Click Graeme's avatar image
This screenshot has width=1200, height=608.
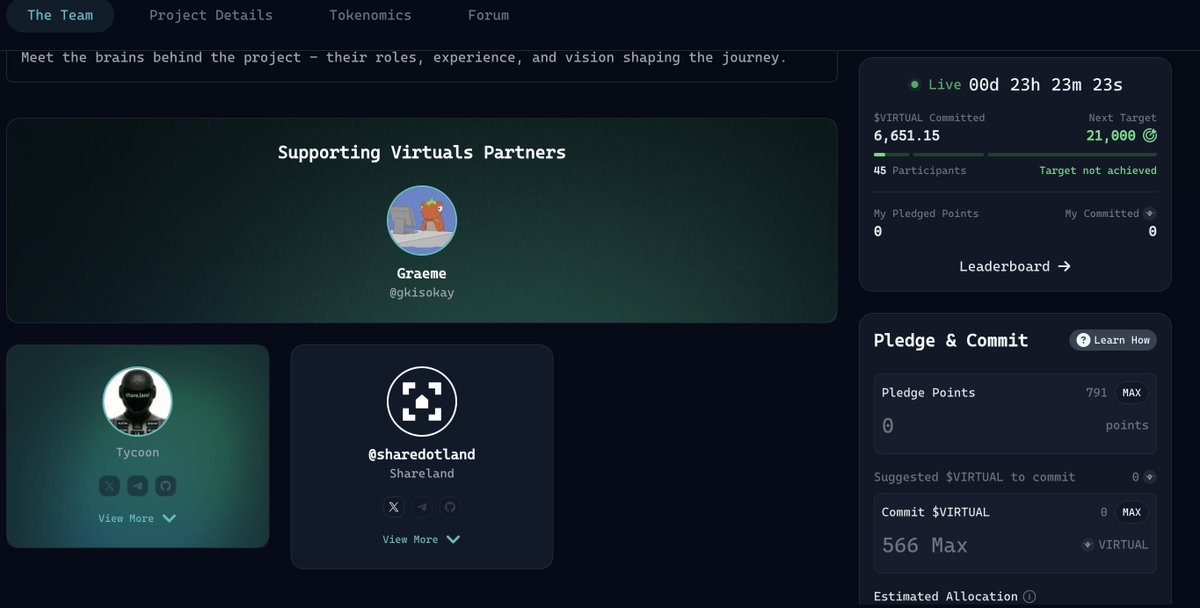[422, 221]
